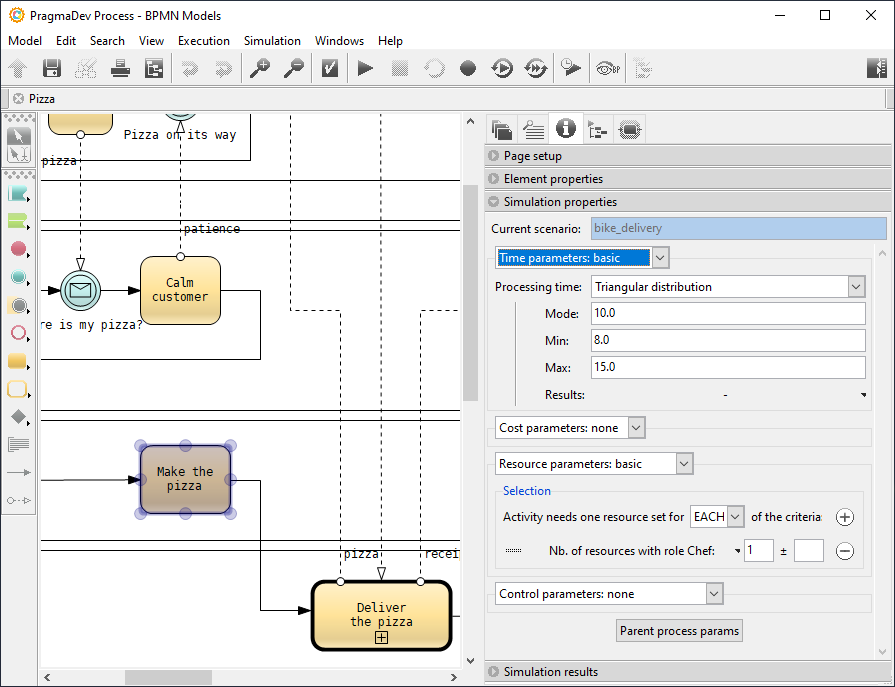Click the Save diskette icon in toolbar
This screenshot has width=895, height=687.
coord(51,68)
